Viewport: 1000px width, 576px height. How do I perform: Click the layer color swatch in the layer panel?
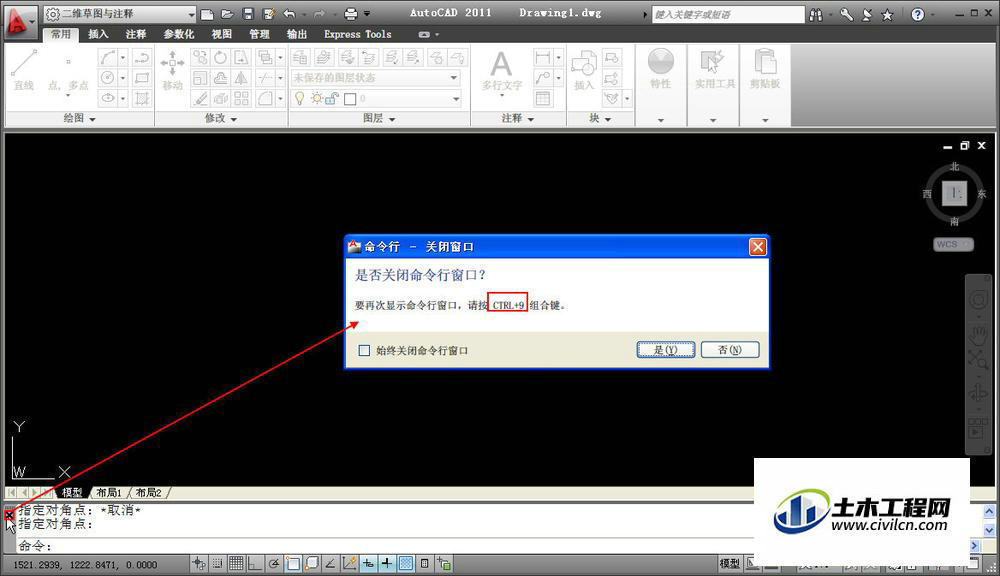pos(350,99)
